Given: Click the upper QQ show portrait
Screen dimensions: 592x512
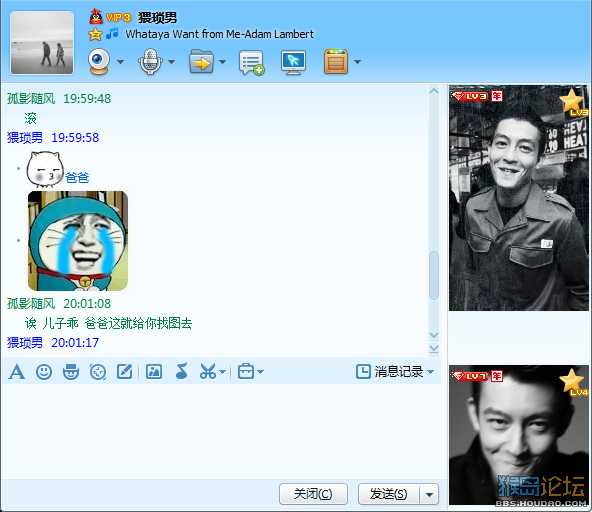Looking at the screenshot, I should click(518, 198).
